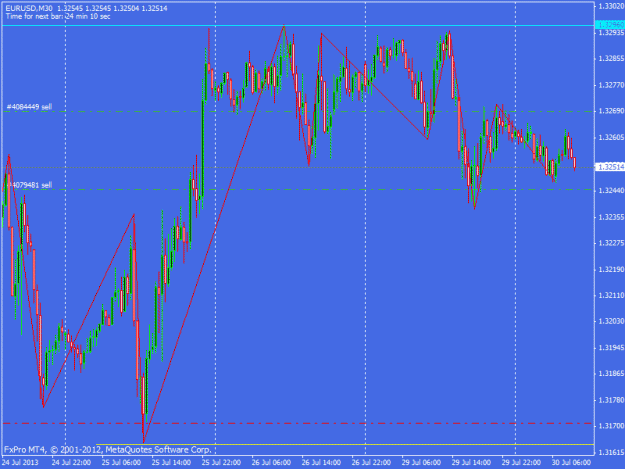Select the yellow horizontal line near chart bottom

(x=345, y=444)
